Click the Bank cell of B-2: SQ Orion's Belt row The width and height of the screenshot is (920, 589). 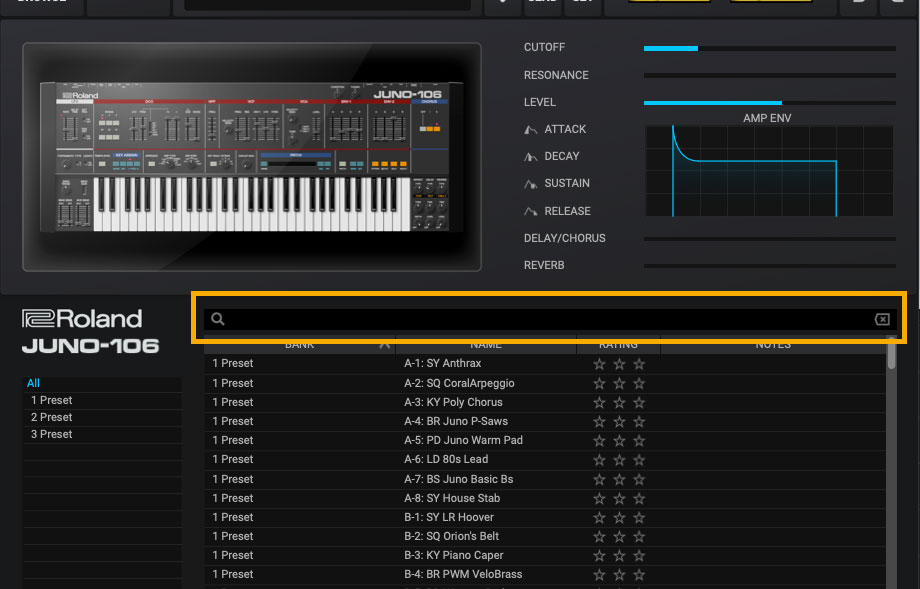point(300,536)
